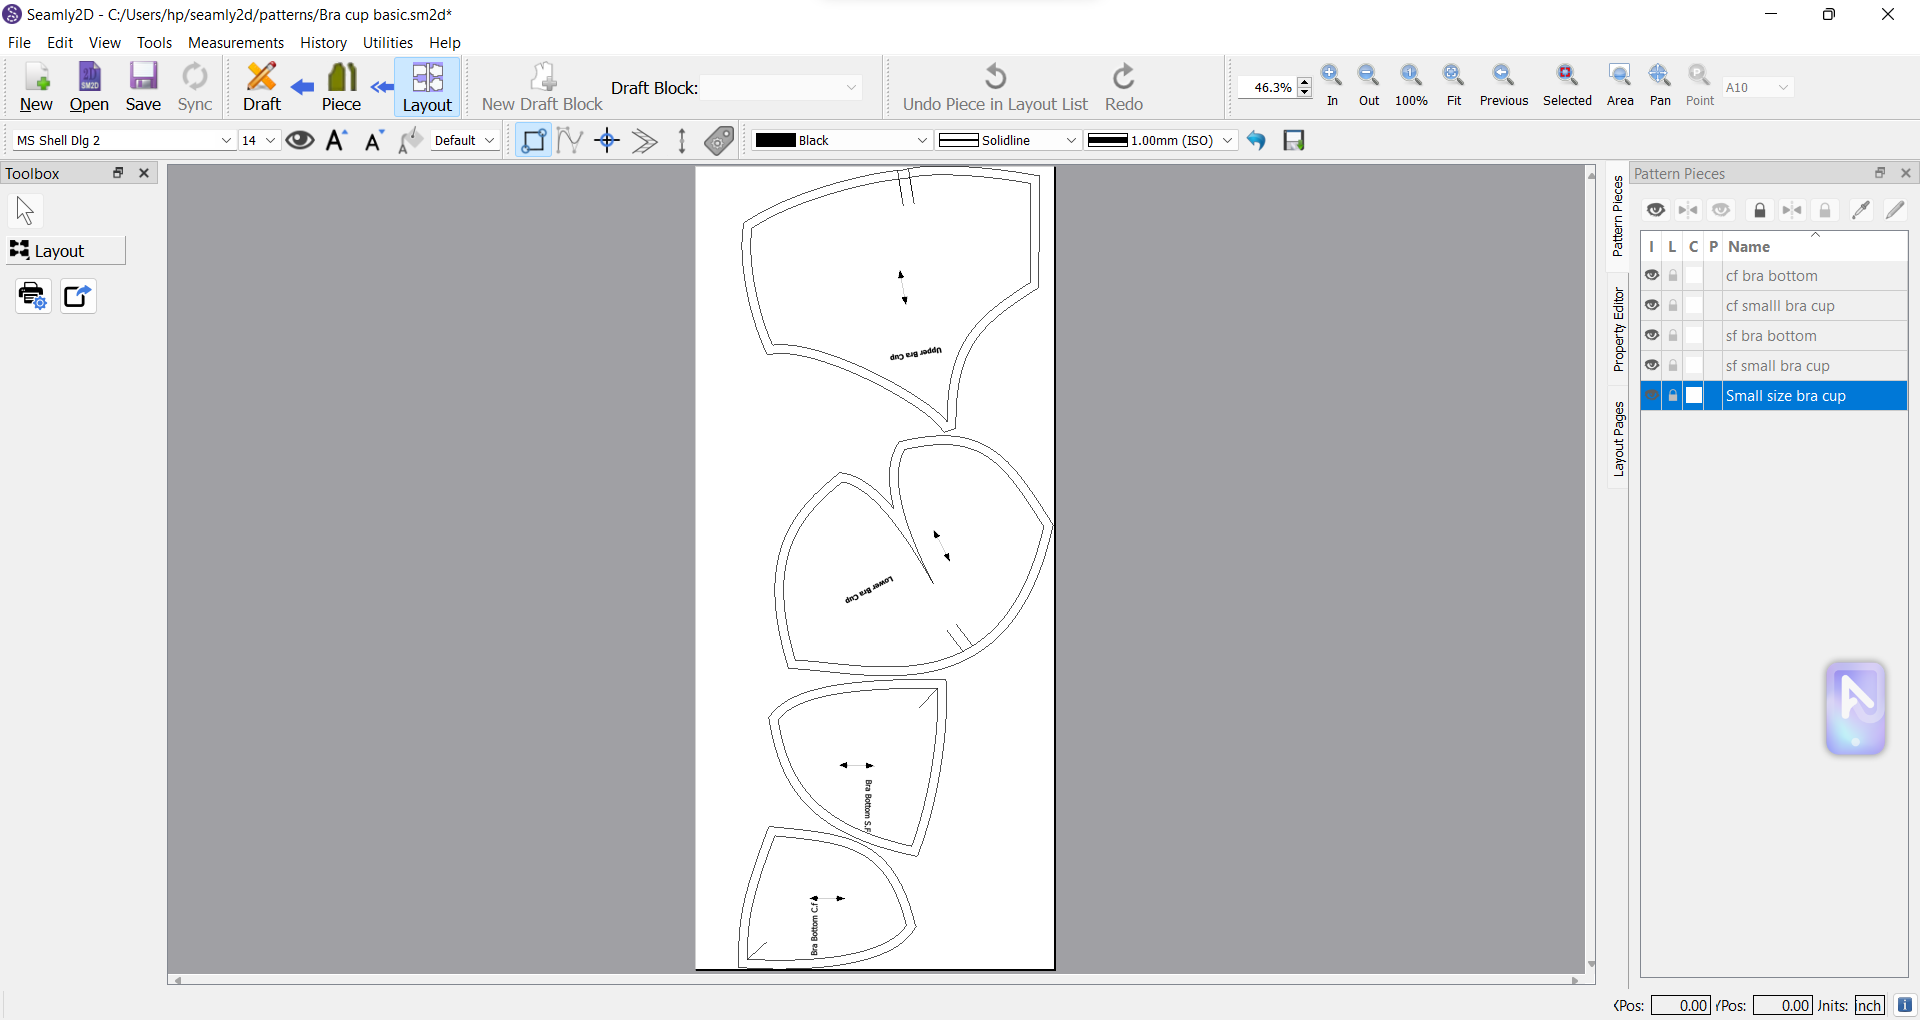
Task: Select the Small size bra cup row
Action: pos(1774,396)
